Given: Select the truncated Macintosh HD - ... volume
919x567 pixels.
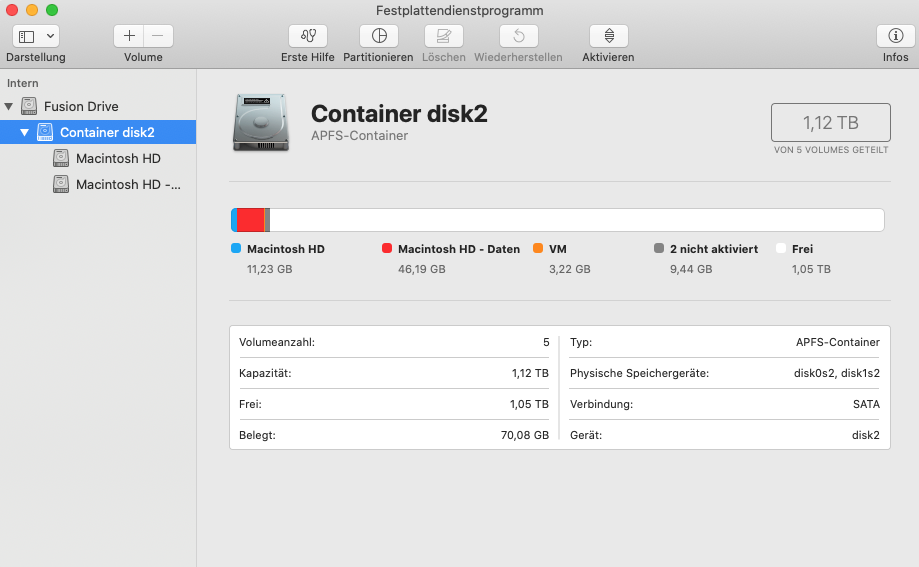Looking at the screenshot, I should pyautogui.click(x=128, y=184).
